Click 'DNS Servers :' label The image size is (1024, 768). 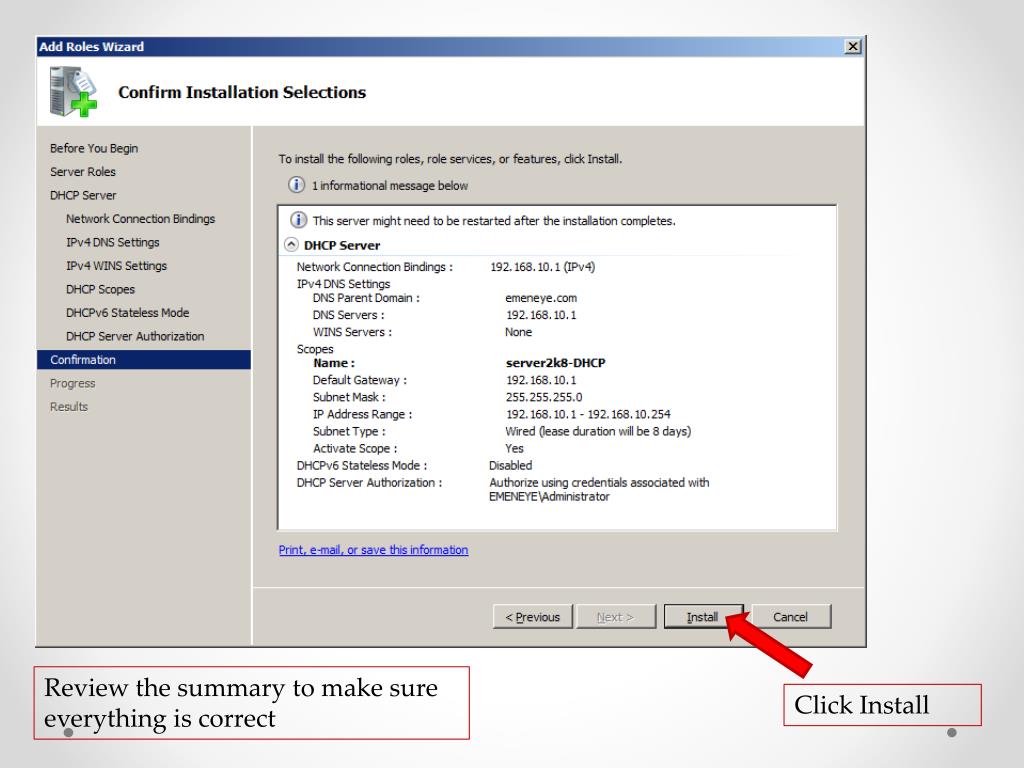click(349, 315)
